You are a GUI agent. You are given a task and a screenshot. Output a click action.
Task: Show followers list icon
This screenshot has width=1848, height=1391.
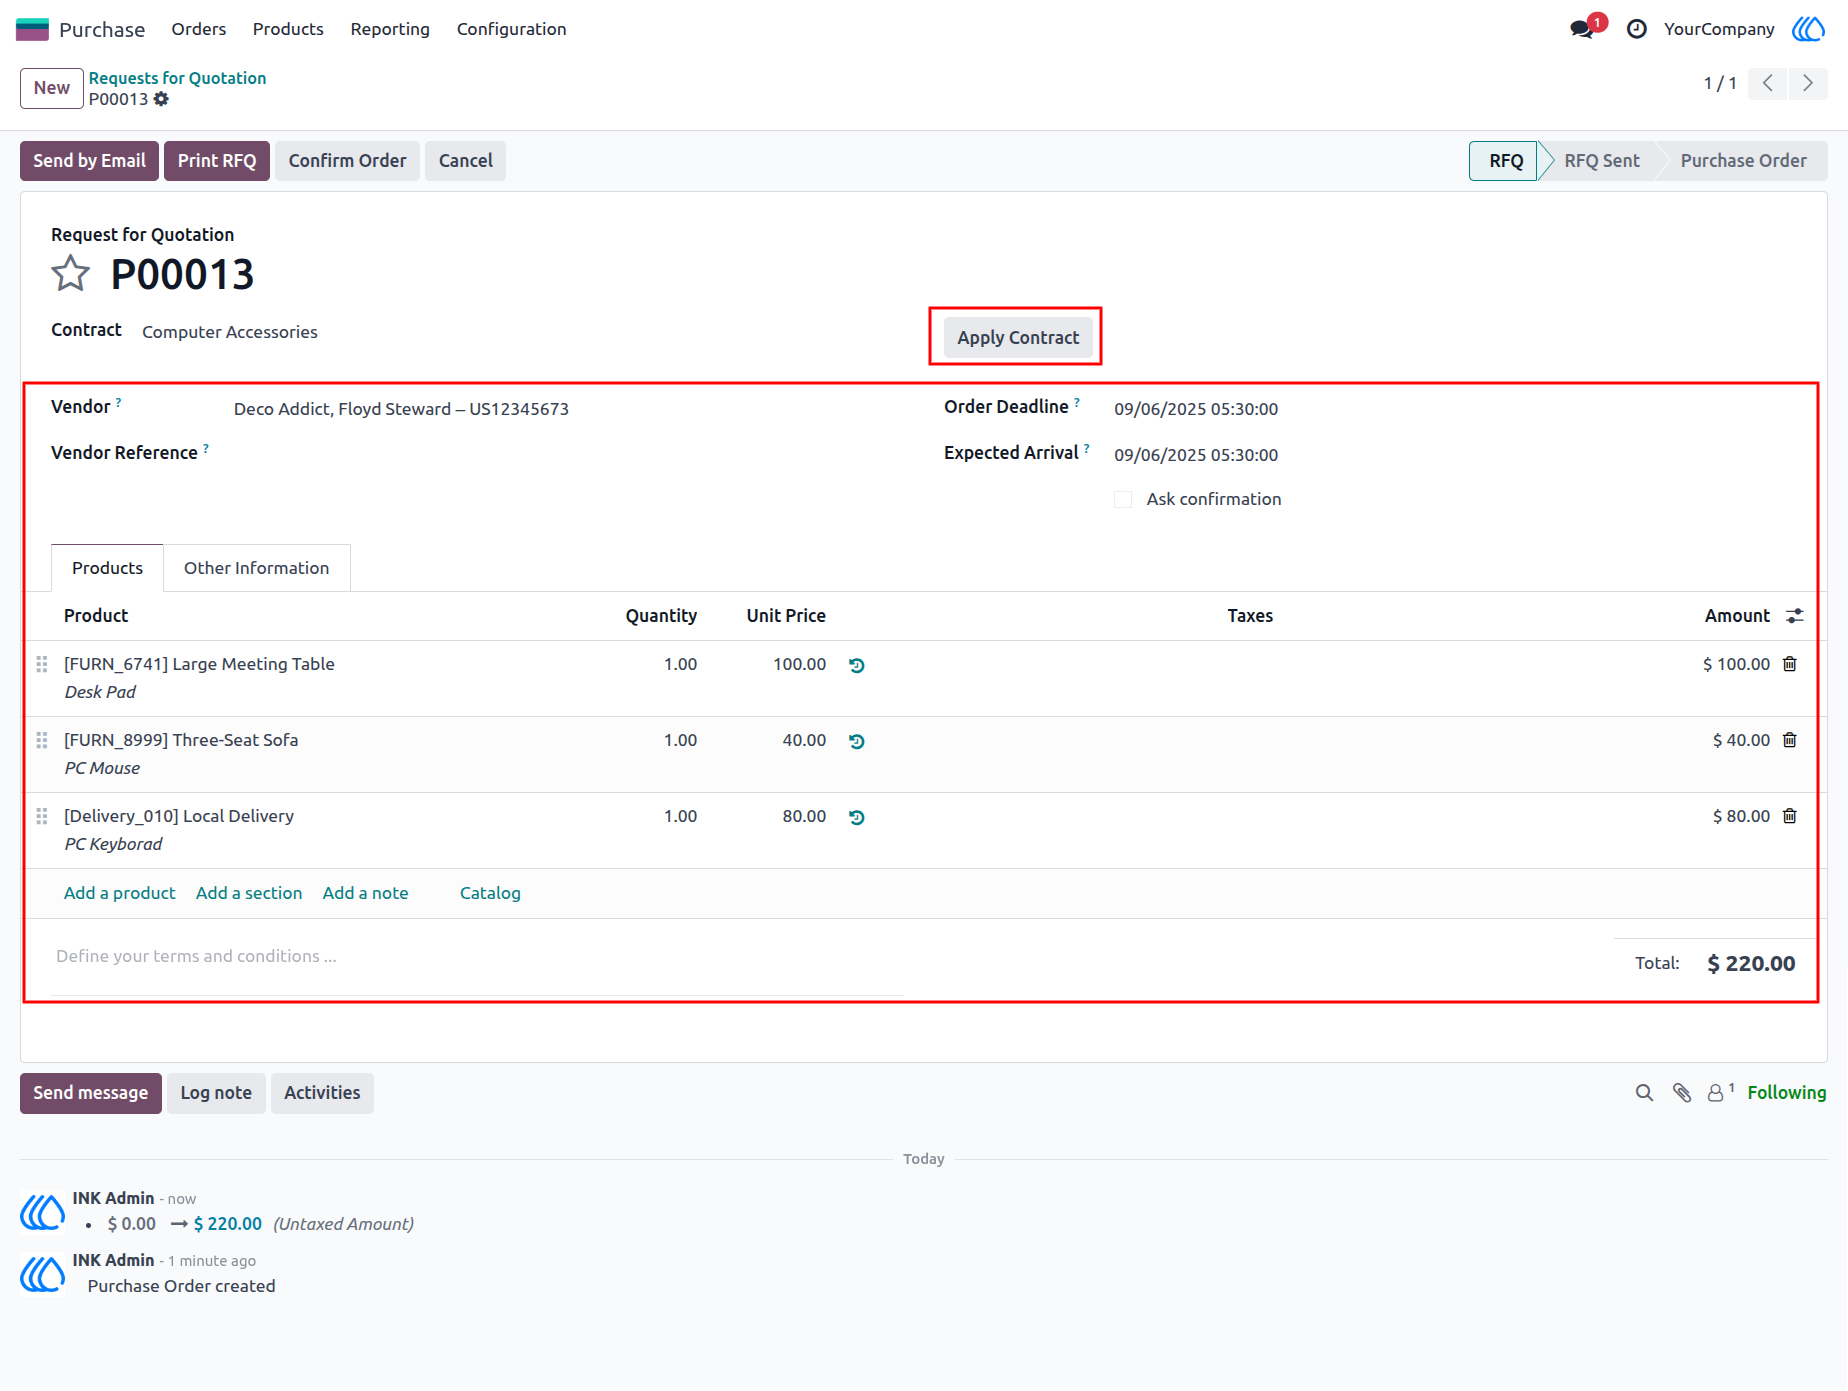[x=1720, y=1093]
